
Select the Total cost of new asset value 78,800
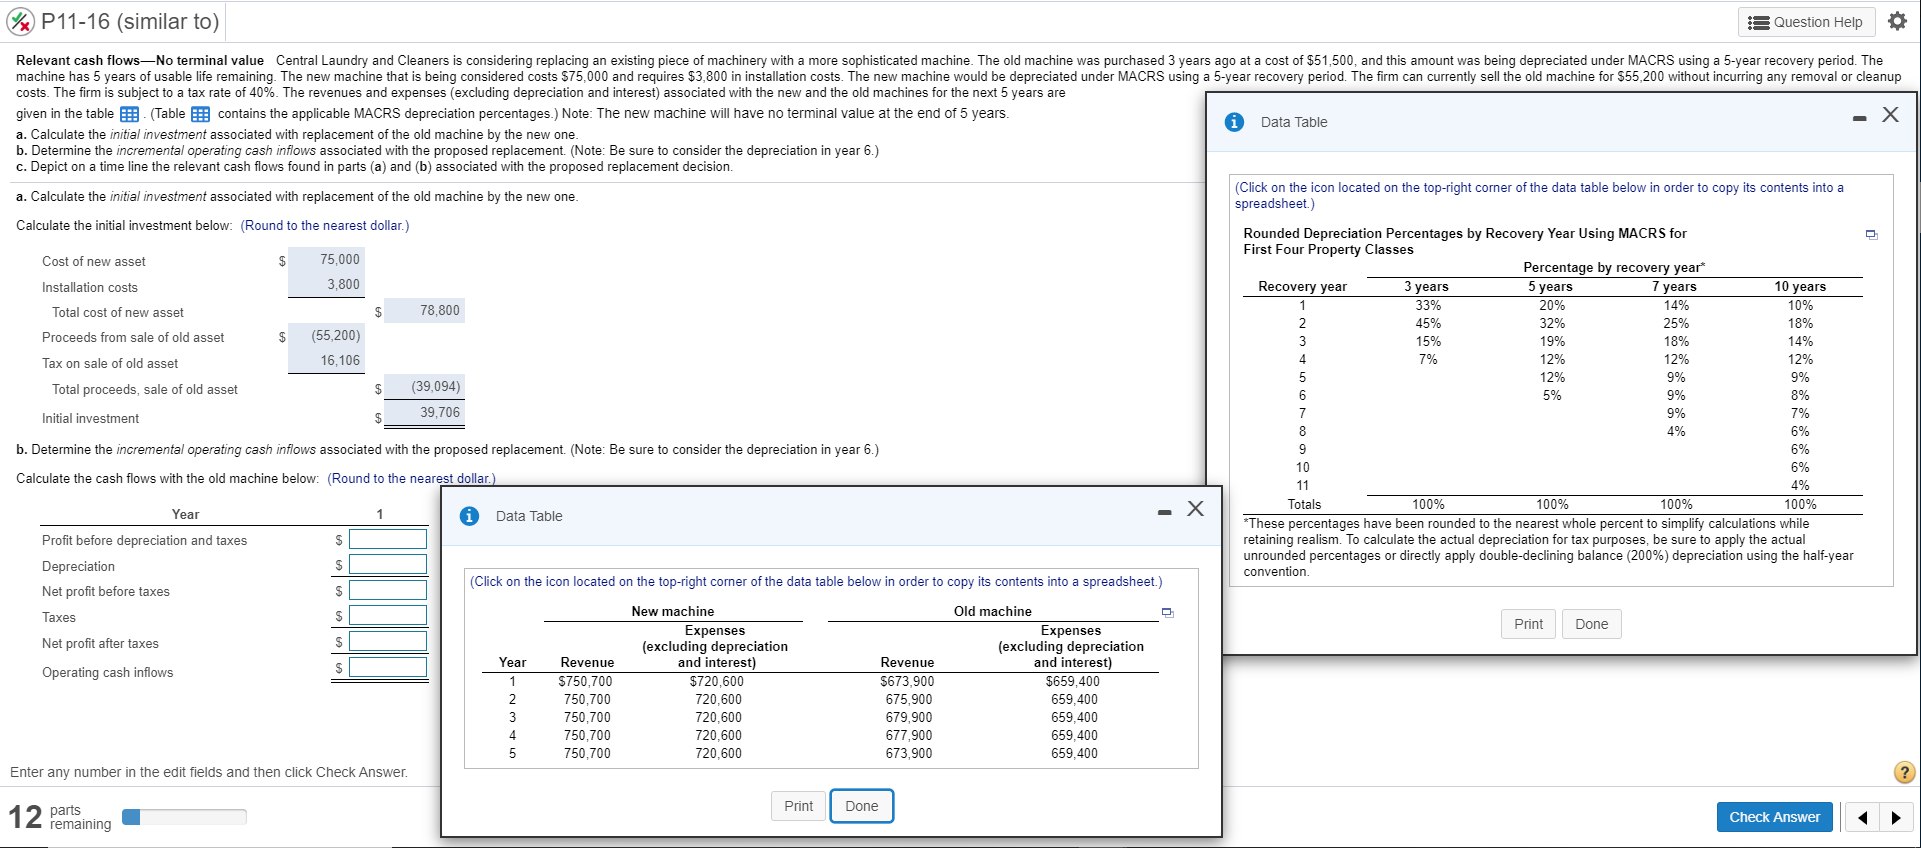[x=440, y=310]
